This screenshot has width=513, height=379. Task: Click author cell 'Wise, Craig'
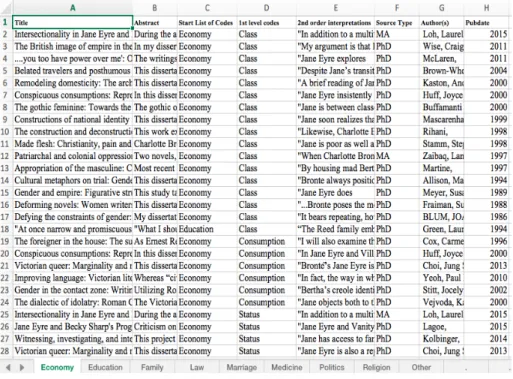coord(442,46)
